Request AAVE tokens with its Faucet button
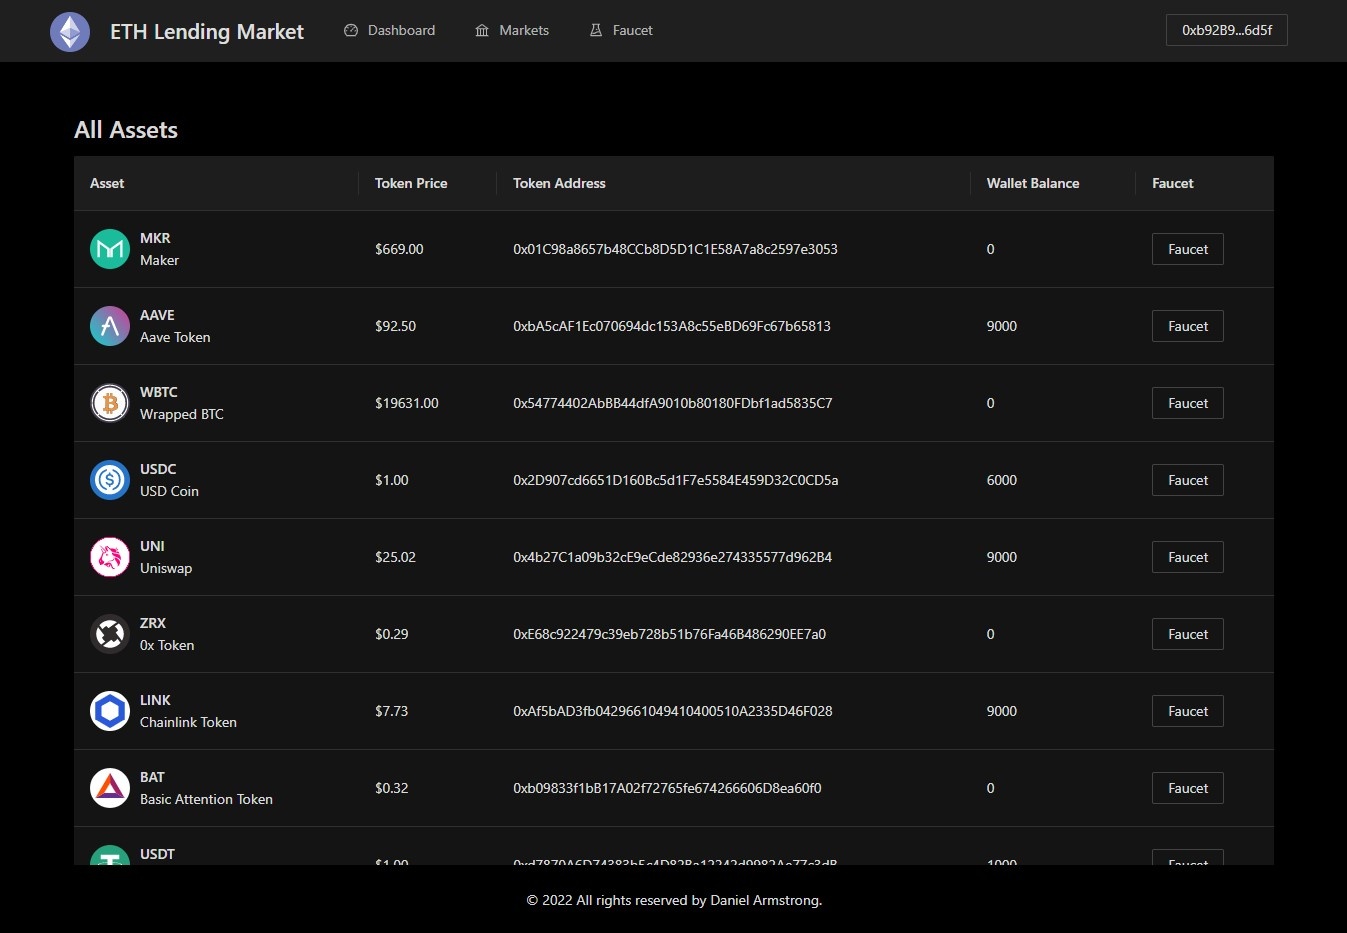The image size is (1347, 933). pos(1187,326)
